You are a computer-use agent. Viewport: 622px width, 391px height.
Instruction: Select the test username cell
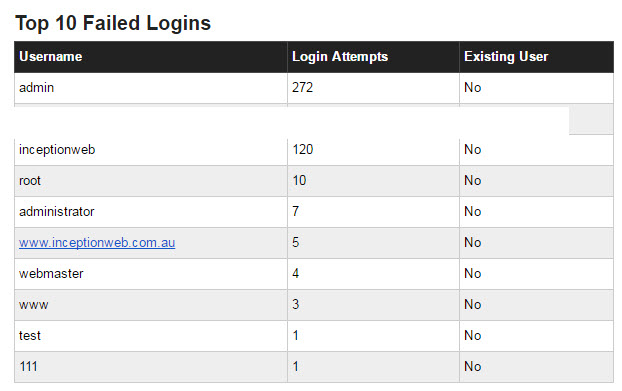point(151,335)
